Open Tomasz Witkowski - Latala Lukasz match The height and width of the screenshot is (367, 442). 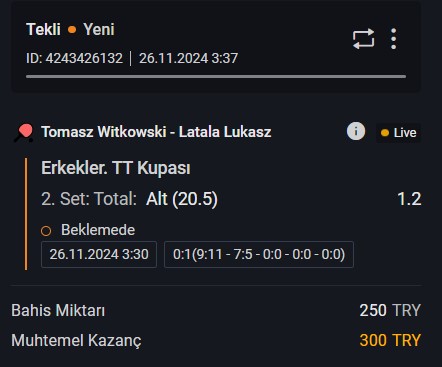tap(156, 132)
